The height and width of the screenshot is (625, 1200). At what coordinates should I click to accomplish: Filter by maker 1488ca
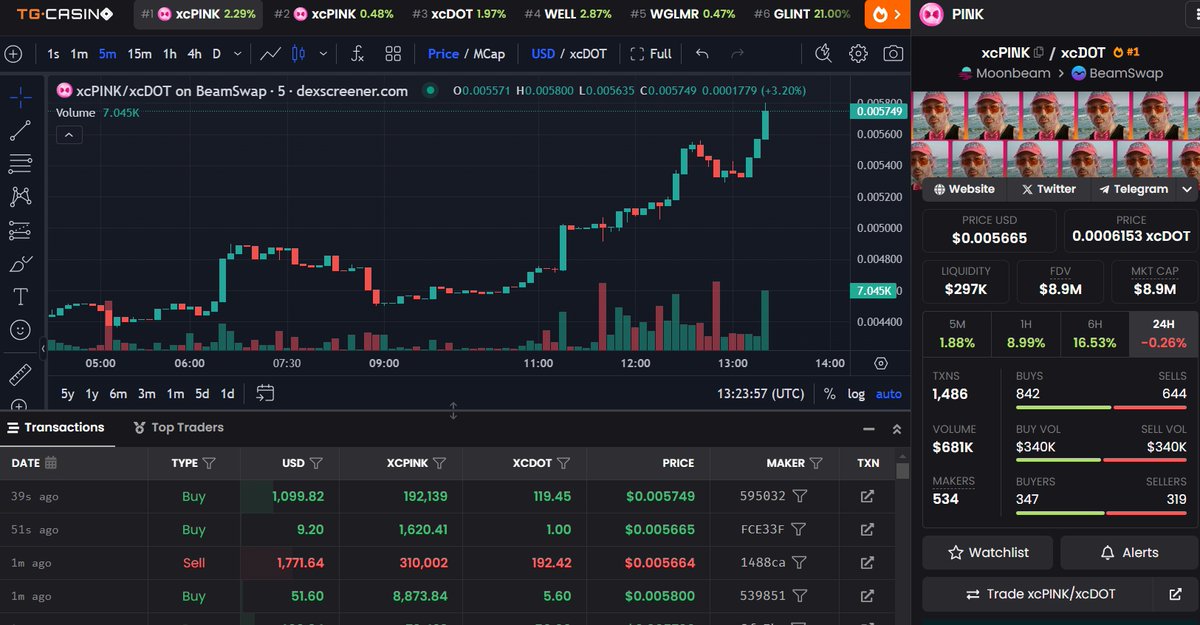(x=800, y=563)
